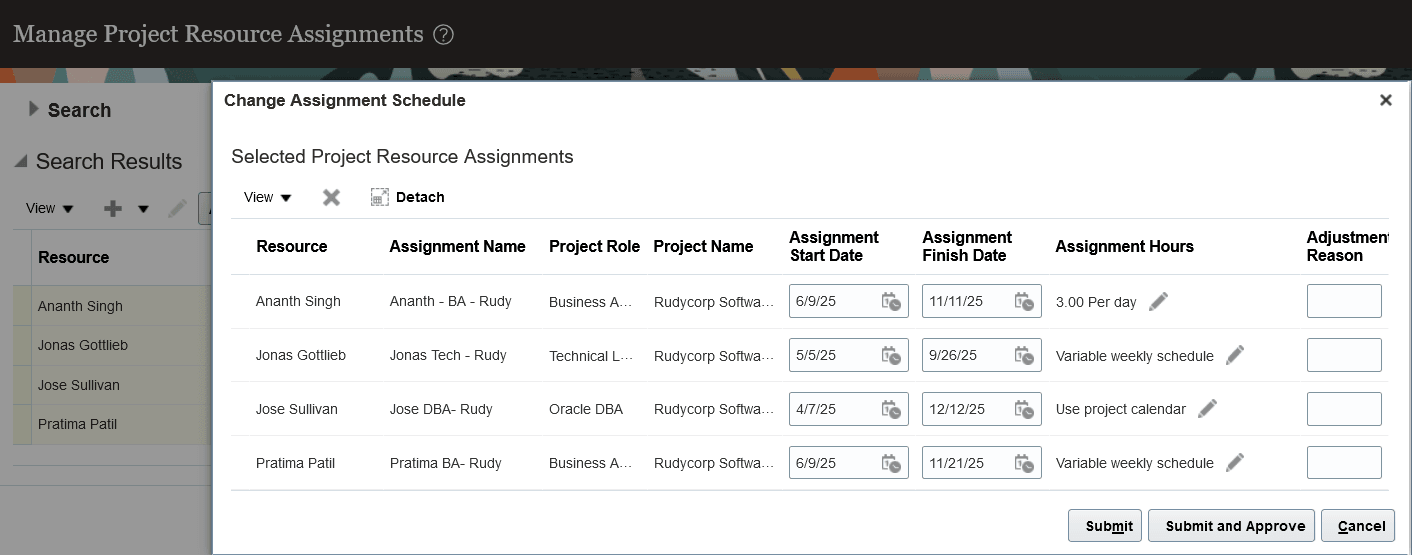Click the Assignment Start Date column header
The width and height of the screenshot is (1413, 555).
pos(834,246)
